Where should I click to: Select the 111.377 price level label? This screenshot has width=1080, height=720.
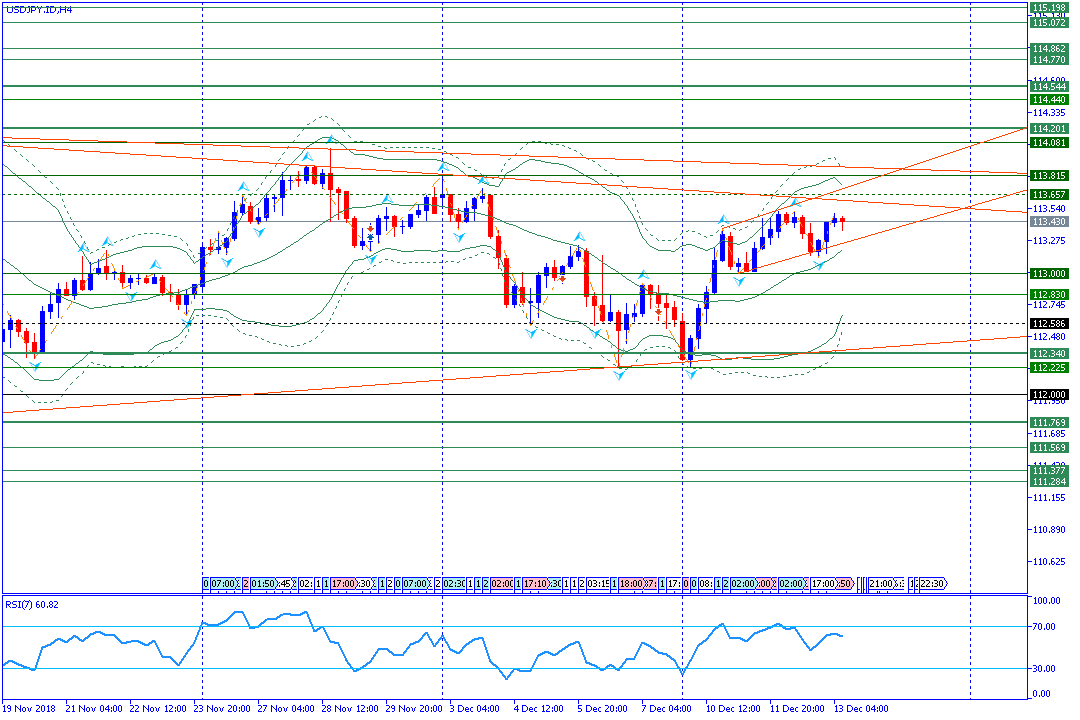point(1049,471)
